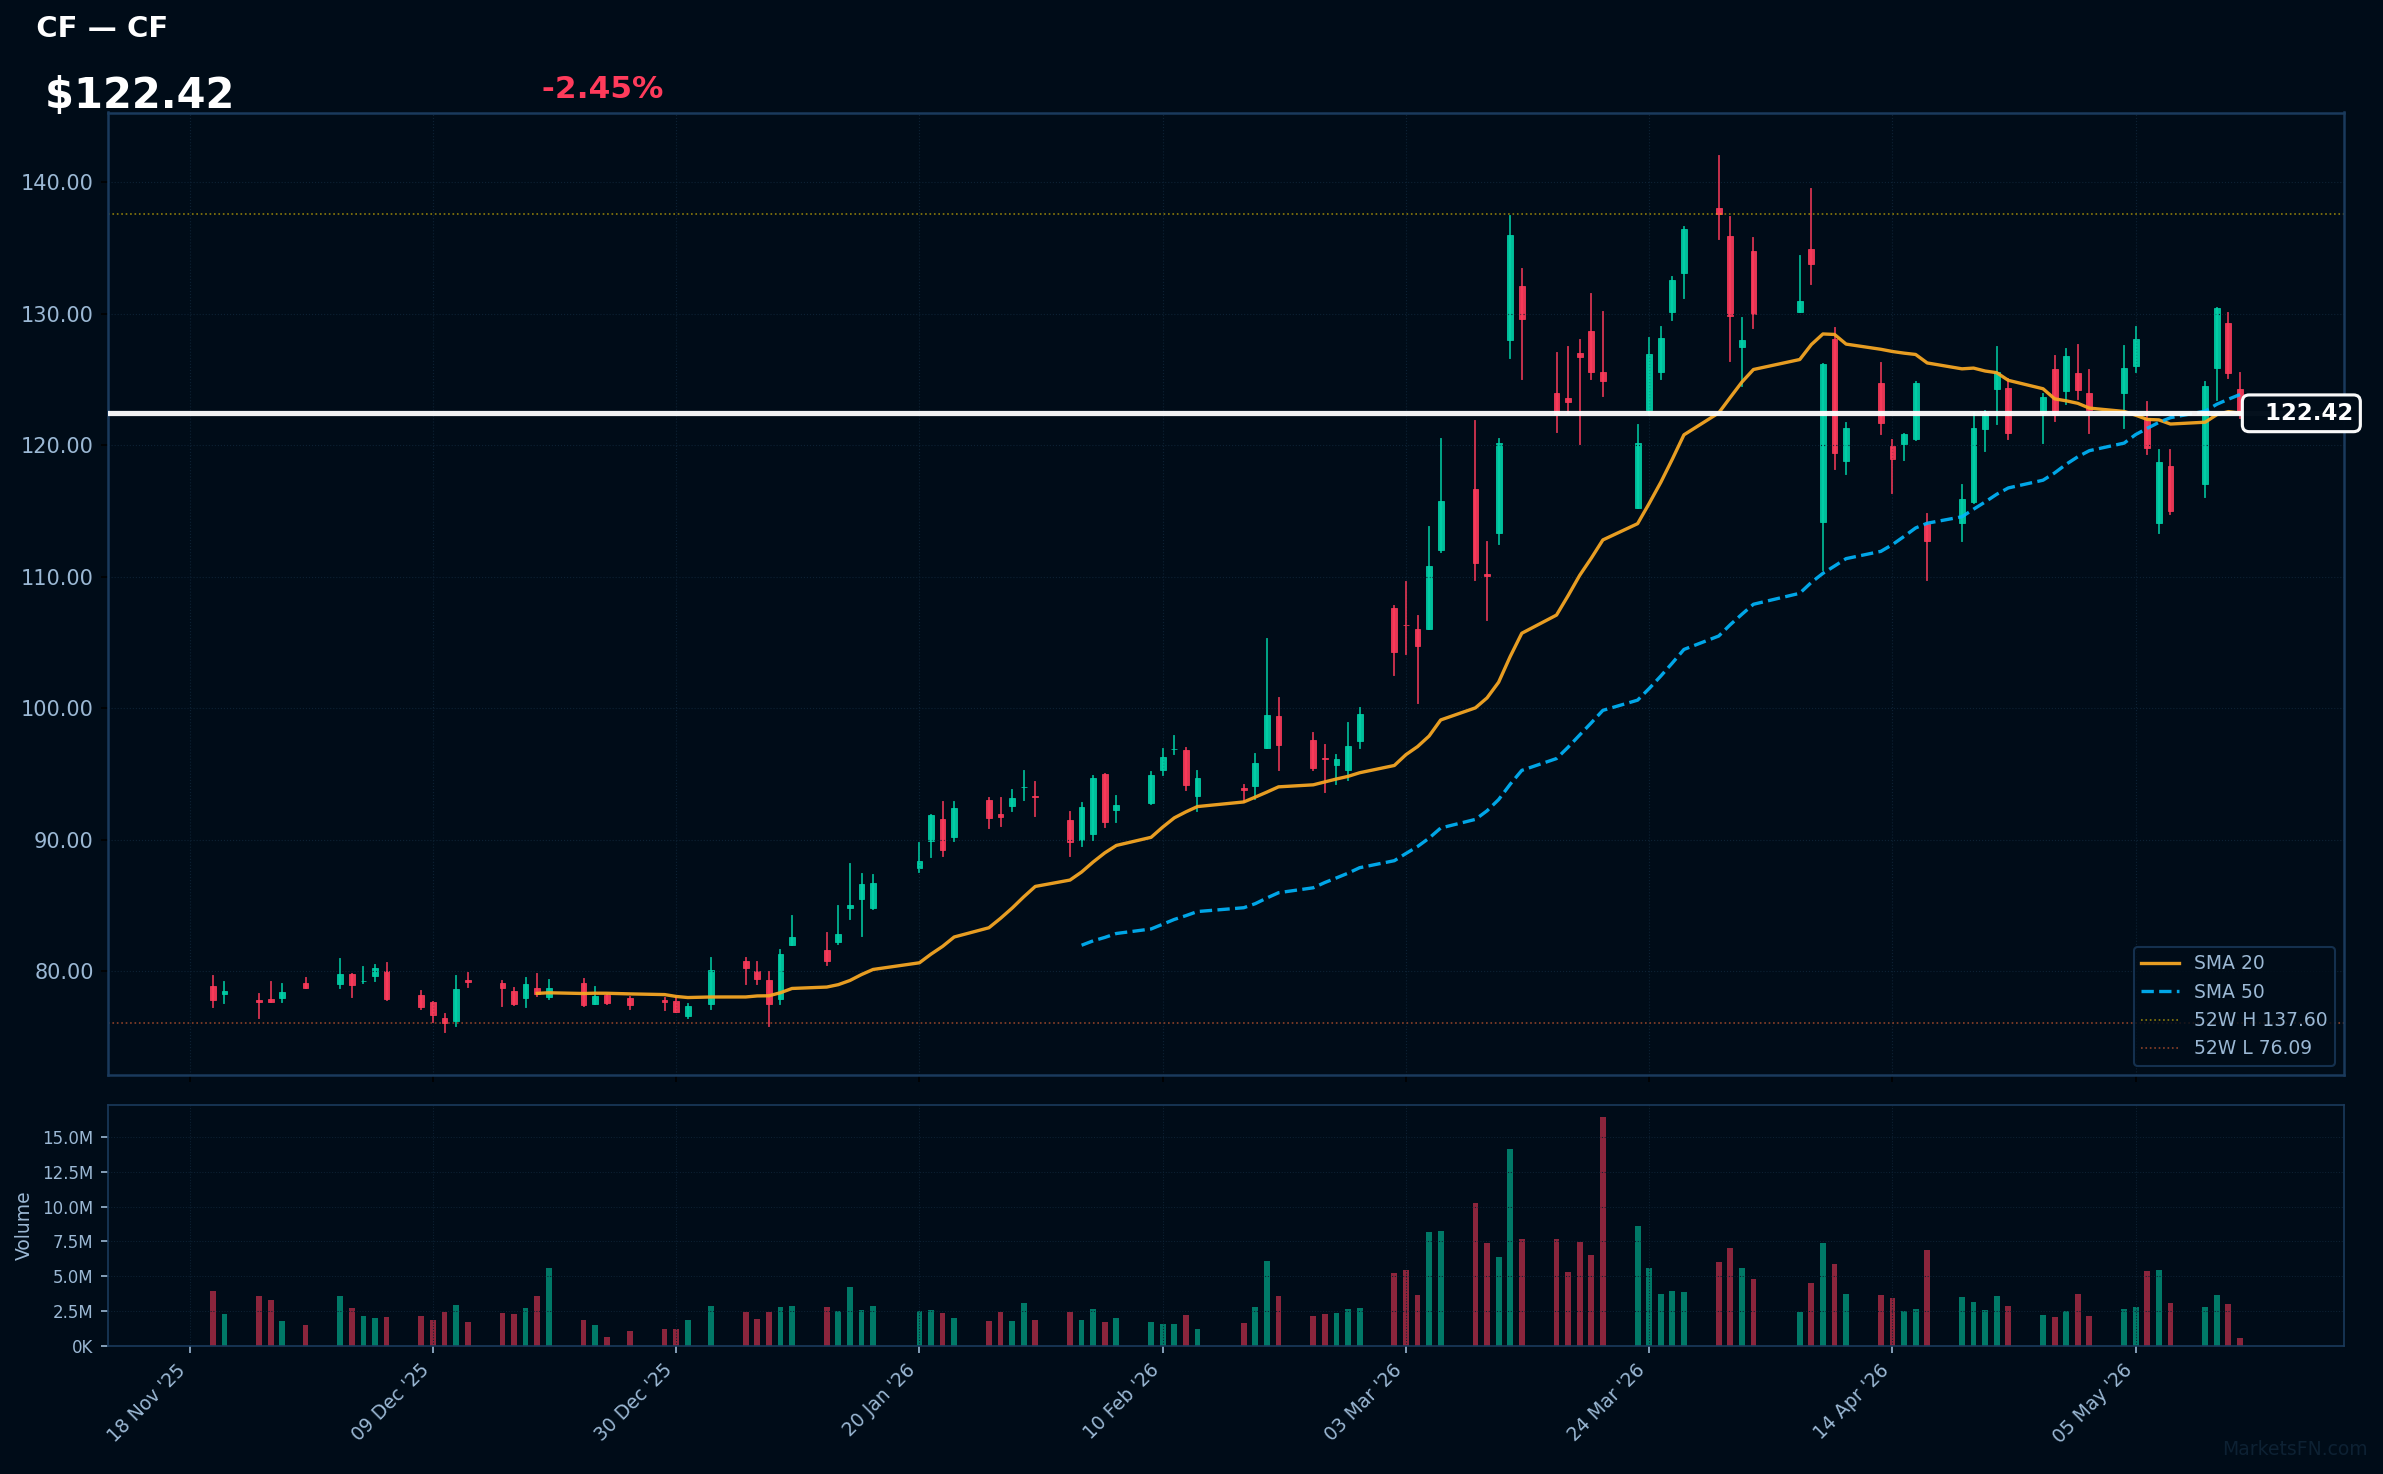Click the 30 Dec '25 date label

633,1402
